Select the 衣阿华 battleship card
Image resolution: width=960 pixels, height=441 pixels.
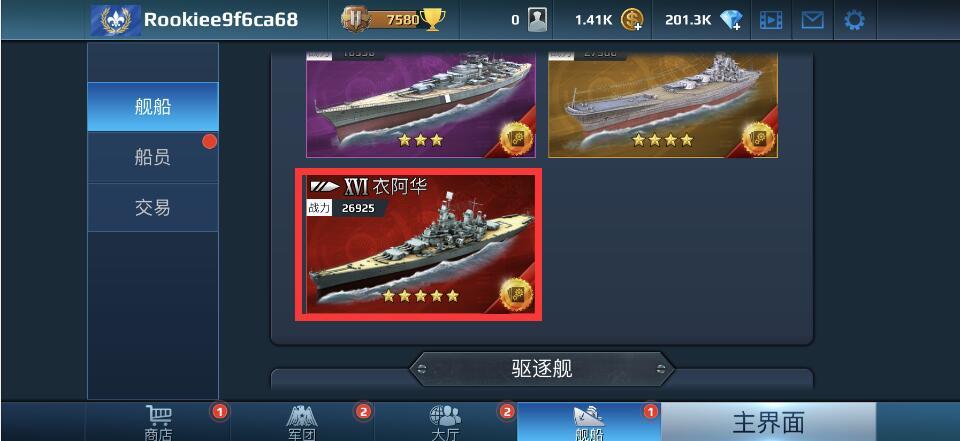tap(418, 245)
